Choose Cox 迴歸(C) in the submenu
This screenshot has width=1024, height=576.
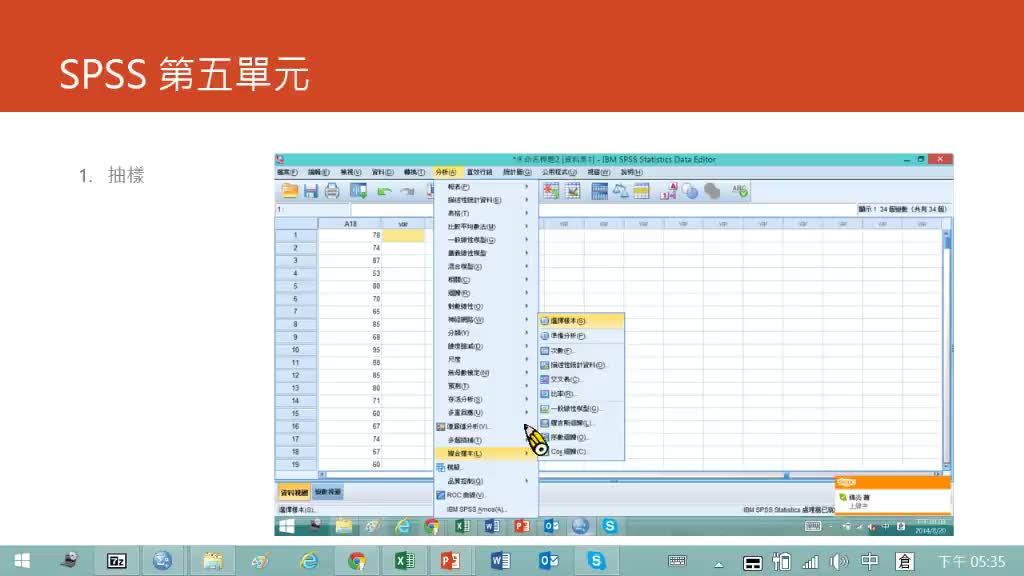581,451
